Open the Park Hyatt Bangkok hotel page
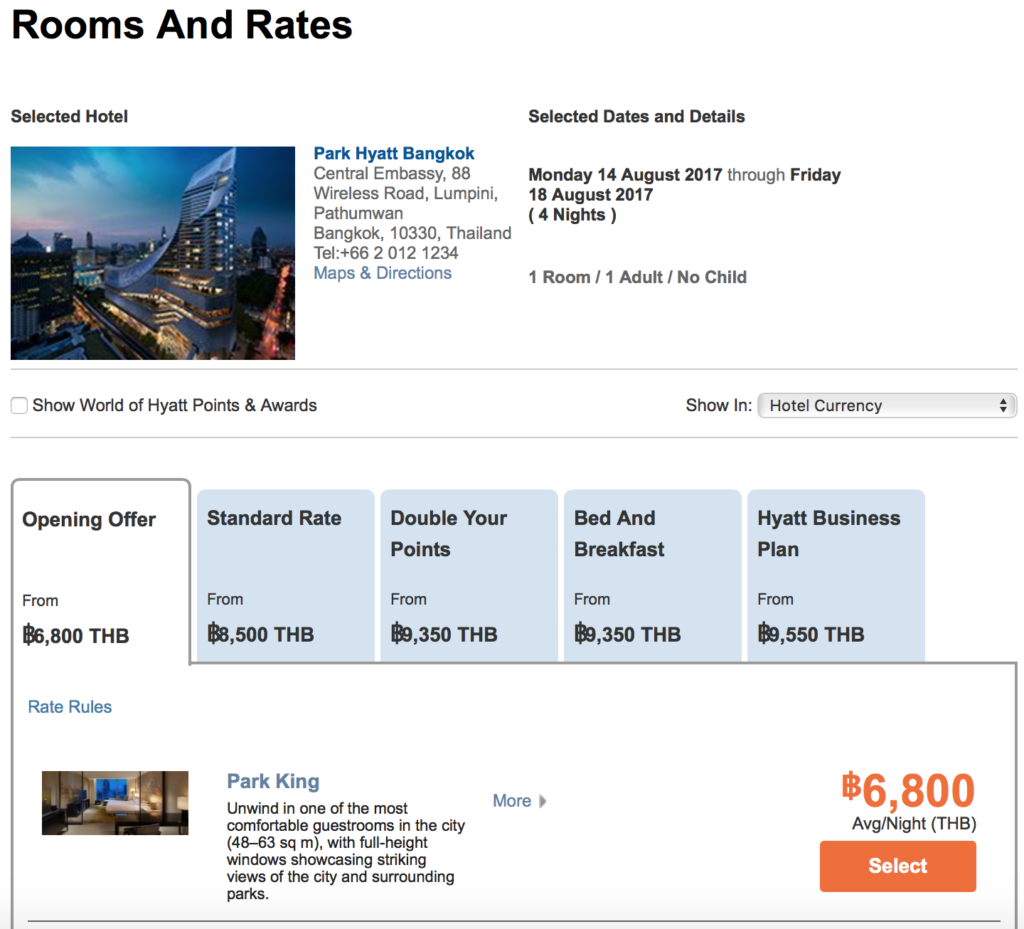Viewport: 1024px width, 929px height. (x=393, y=152)
